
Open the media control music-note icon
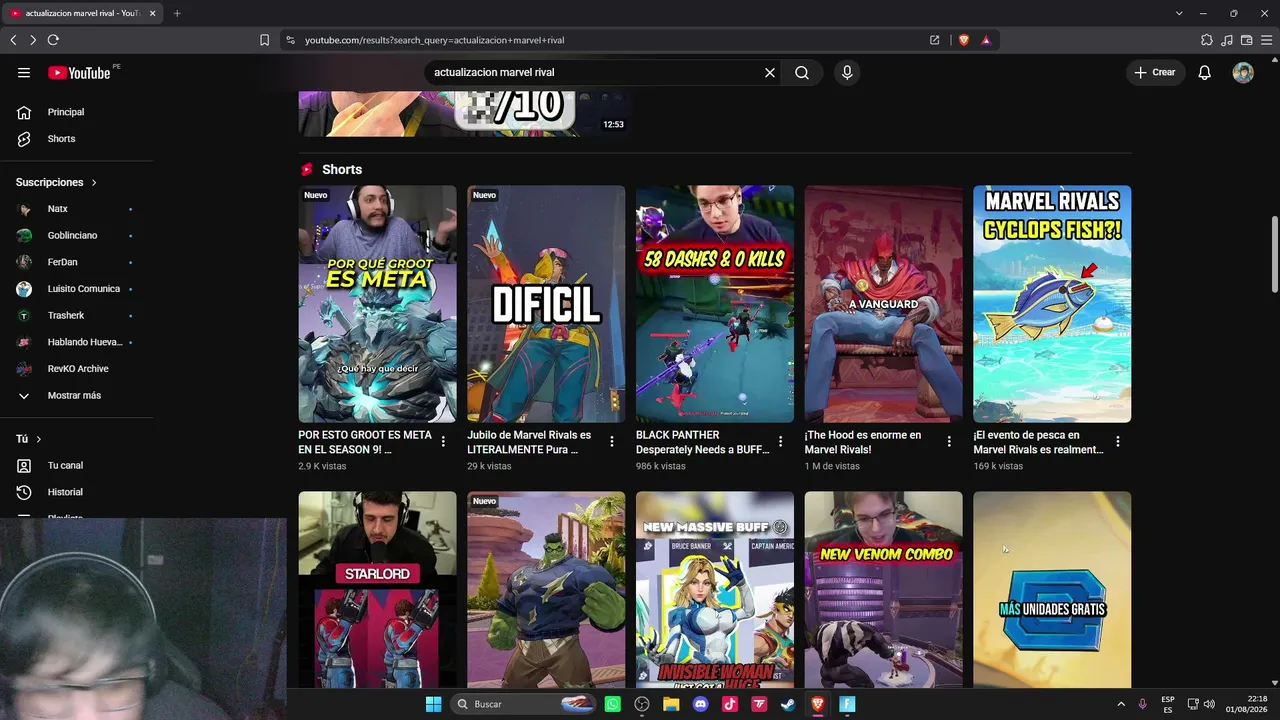(1227, 40)
